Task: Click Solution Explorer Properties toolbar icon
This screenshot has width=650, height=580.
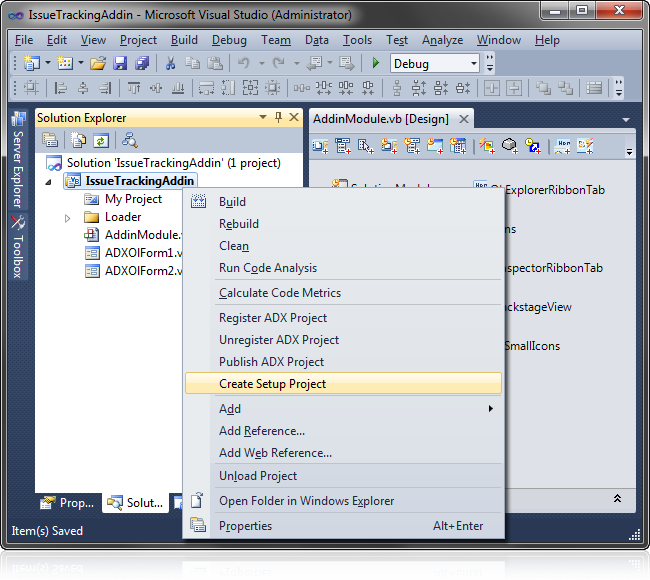Action: [50, 141]
